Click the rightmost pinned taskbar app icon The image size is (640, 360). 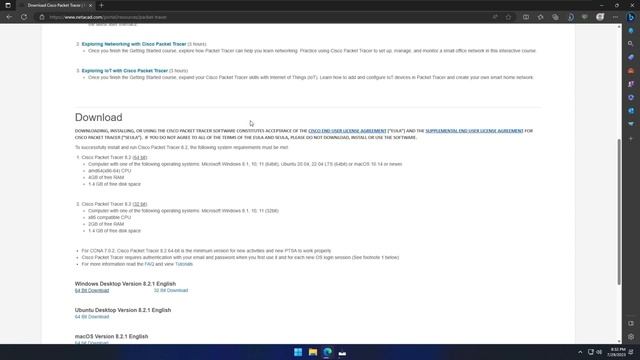(x=342, y=352)
